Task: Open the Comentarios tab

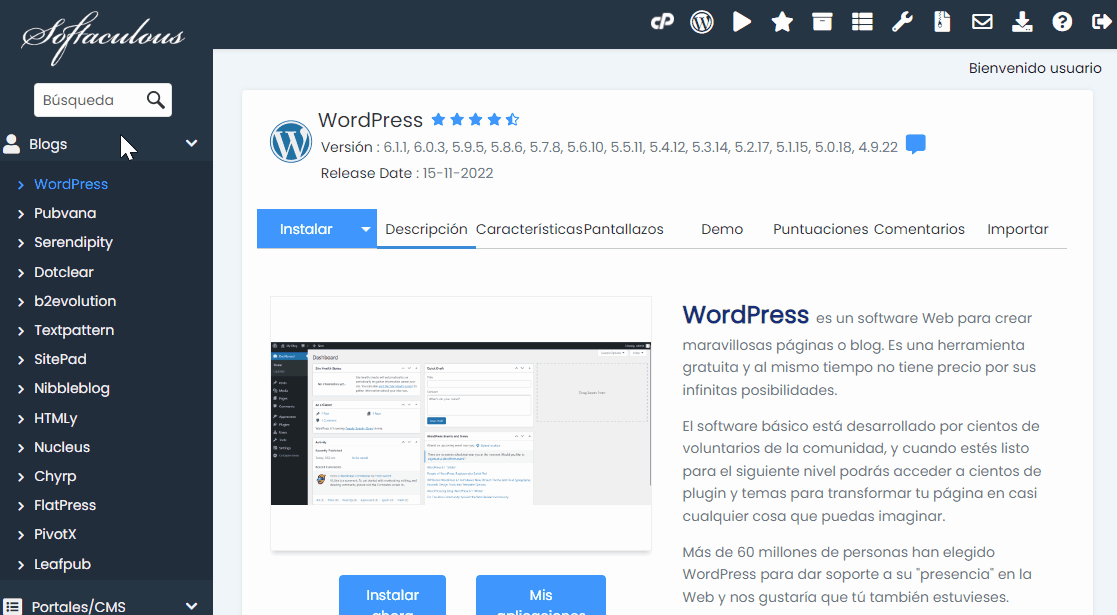Action: tap(919, 229)
